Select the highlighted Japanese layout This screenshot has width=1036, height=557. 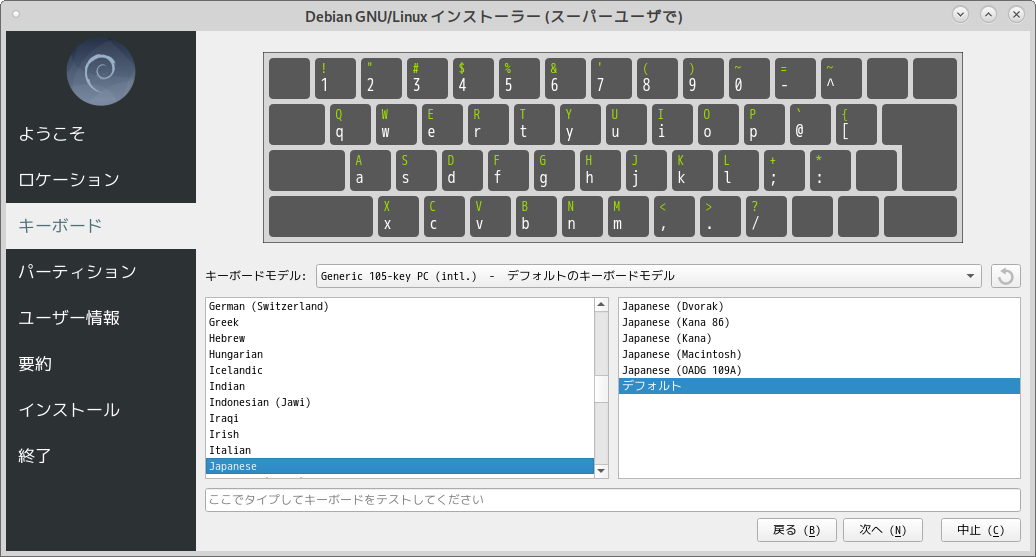pos(400,466)
